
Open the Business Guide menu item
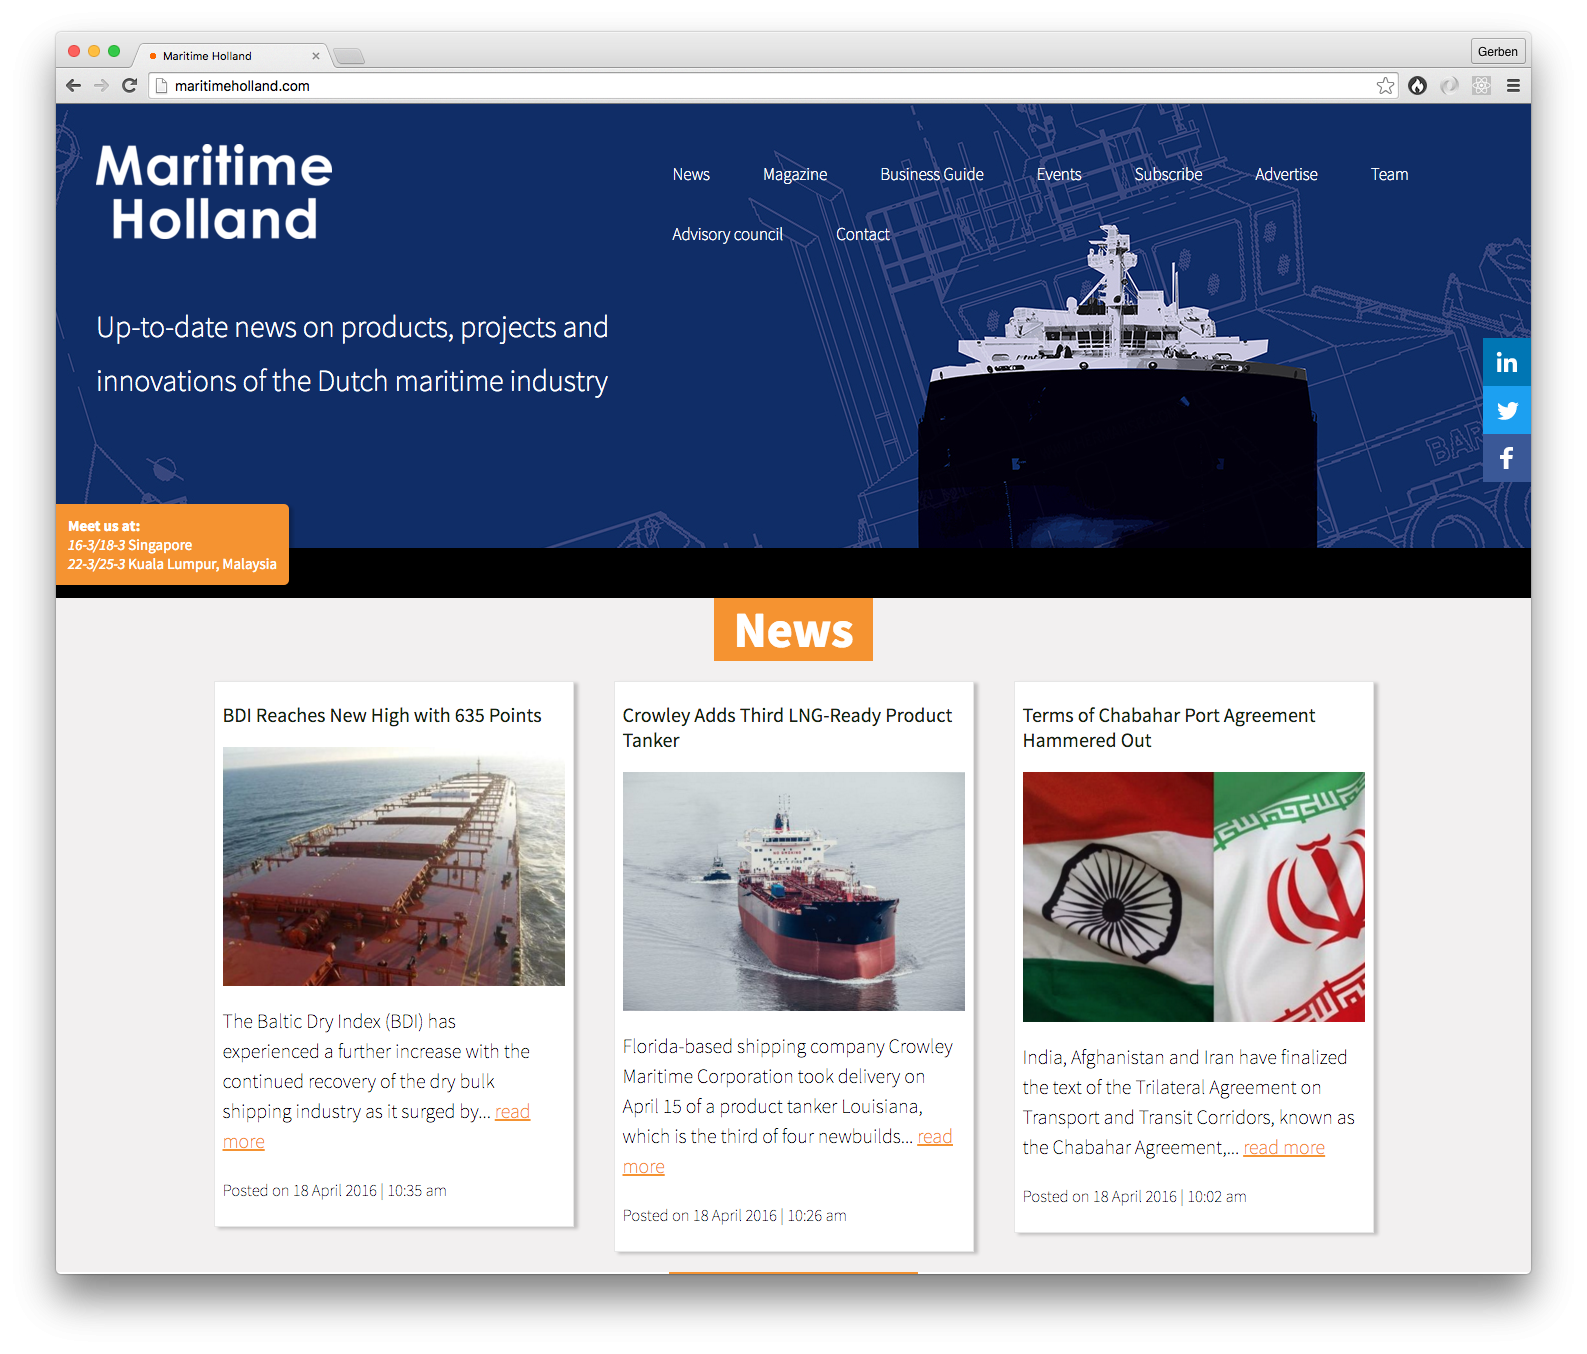932,174
